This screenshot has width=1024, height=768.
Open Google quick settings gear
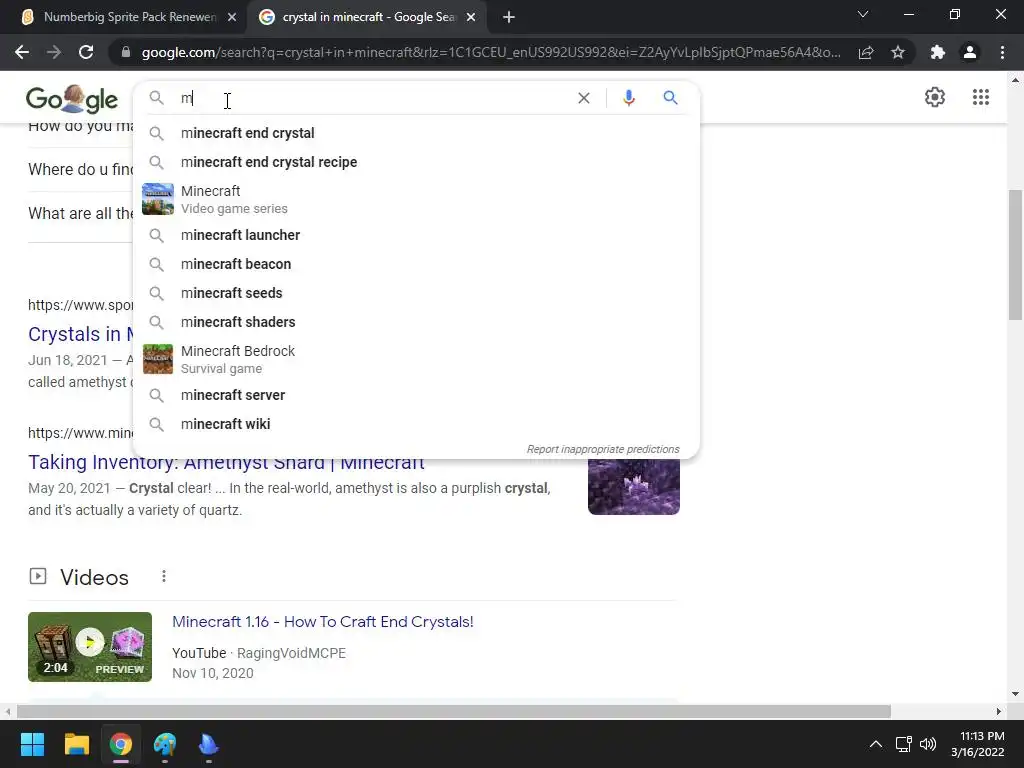point(935,97)
